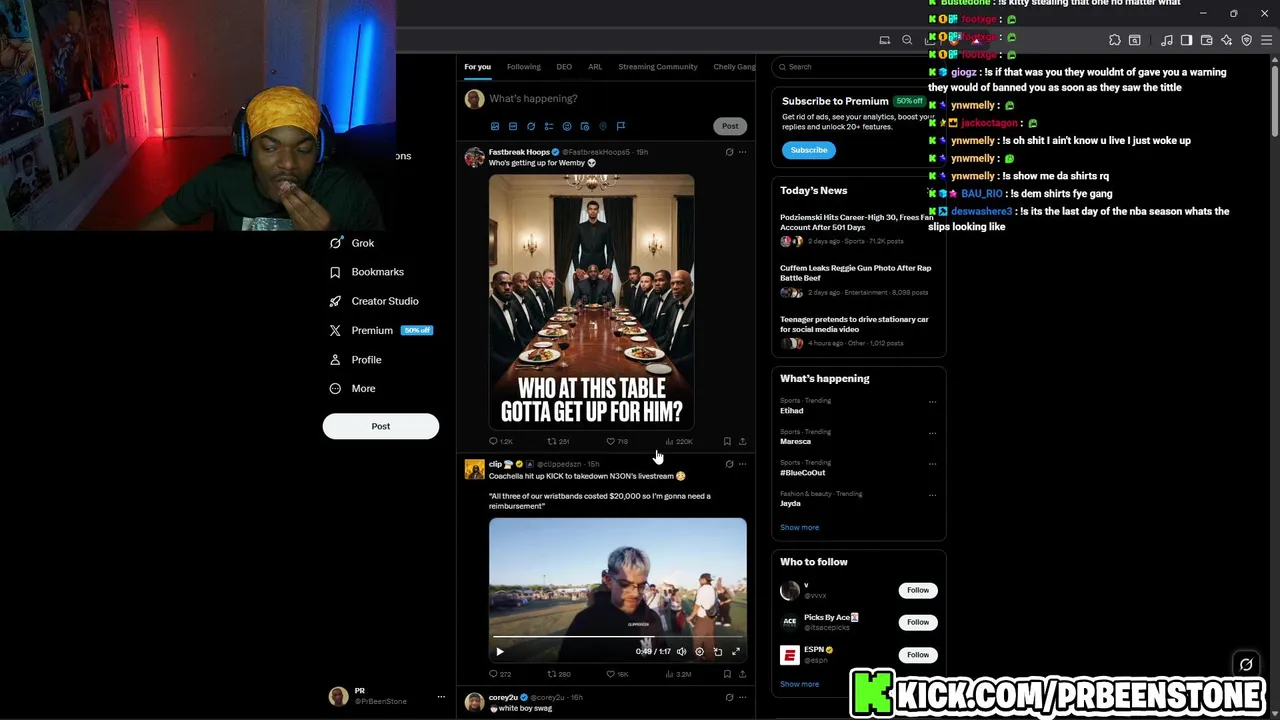Viewport: 1280px width, 720px height.
Task: Expand the More sidebar menu
Action: (x=352, y=388)
